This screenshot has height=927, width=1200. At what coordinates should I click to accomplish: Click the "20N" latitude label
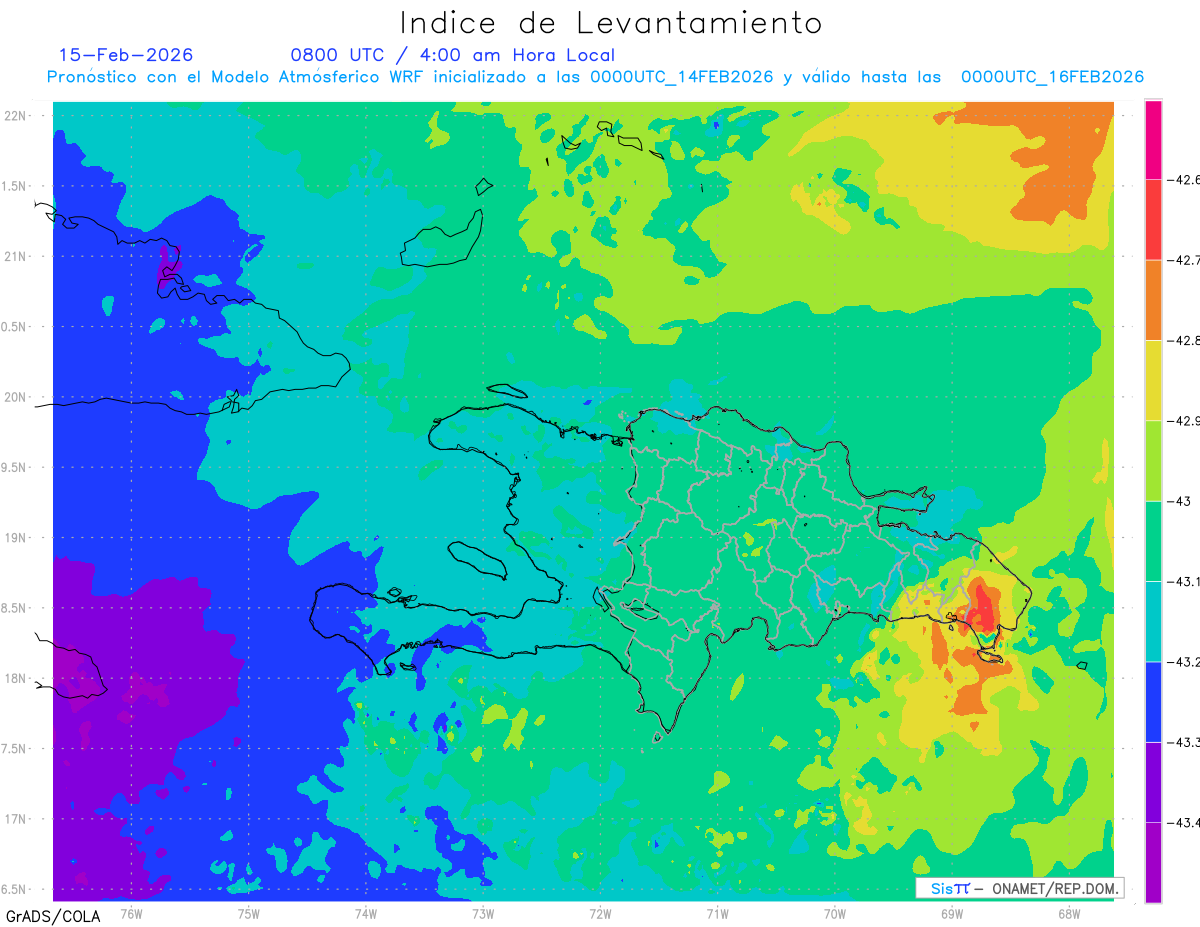pyautogui.click(x=16, y=397)
